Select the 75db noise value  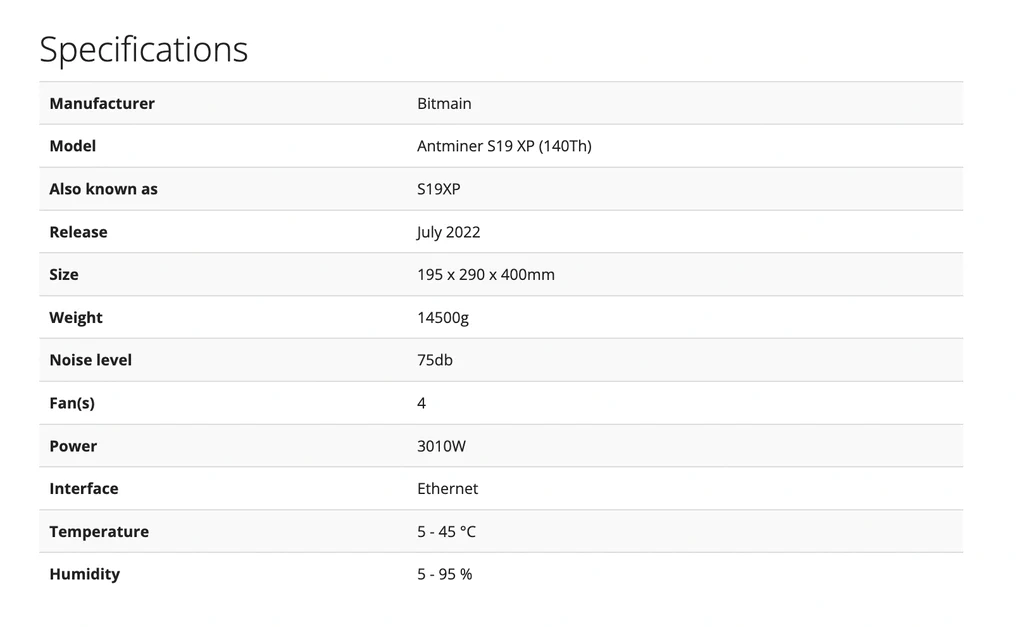coord(434,360)
